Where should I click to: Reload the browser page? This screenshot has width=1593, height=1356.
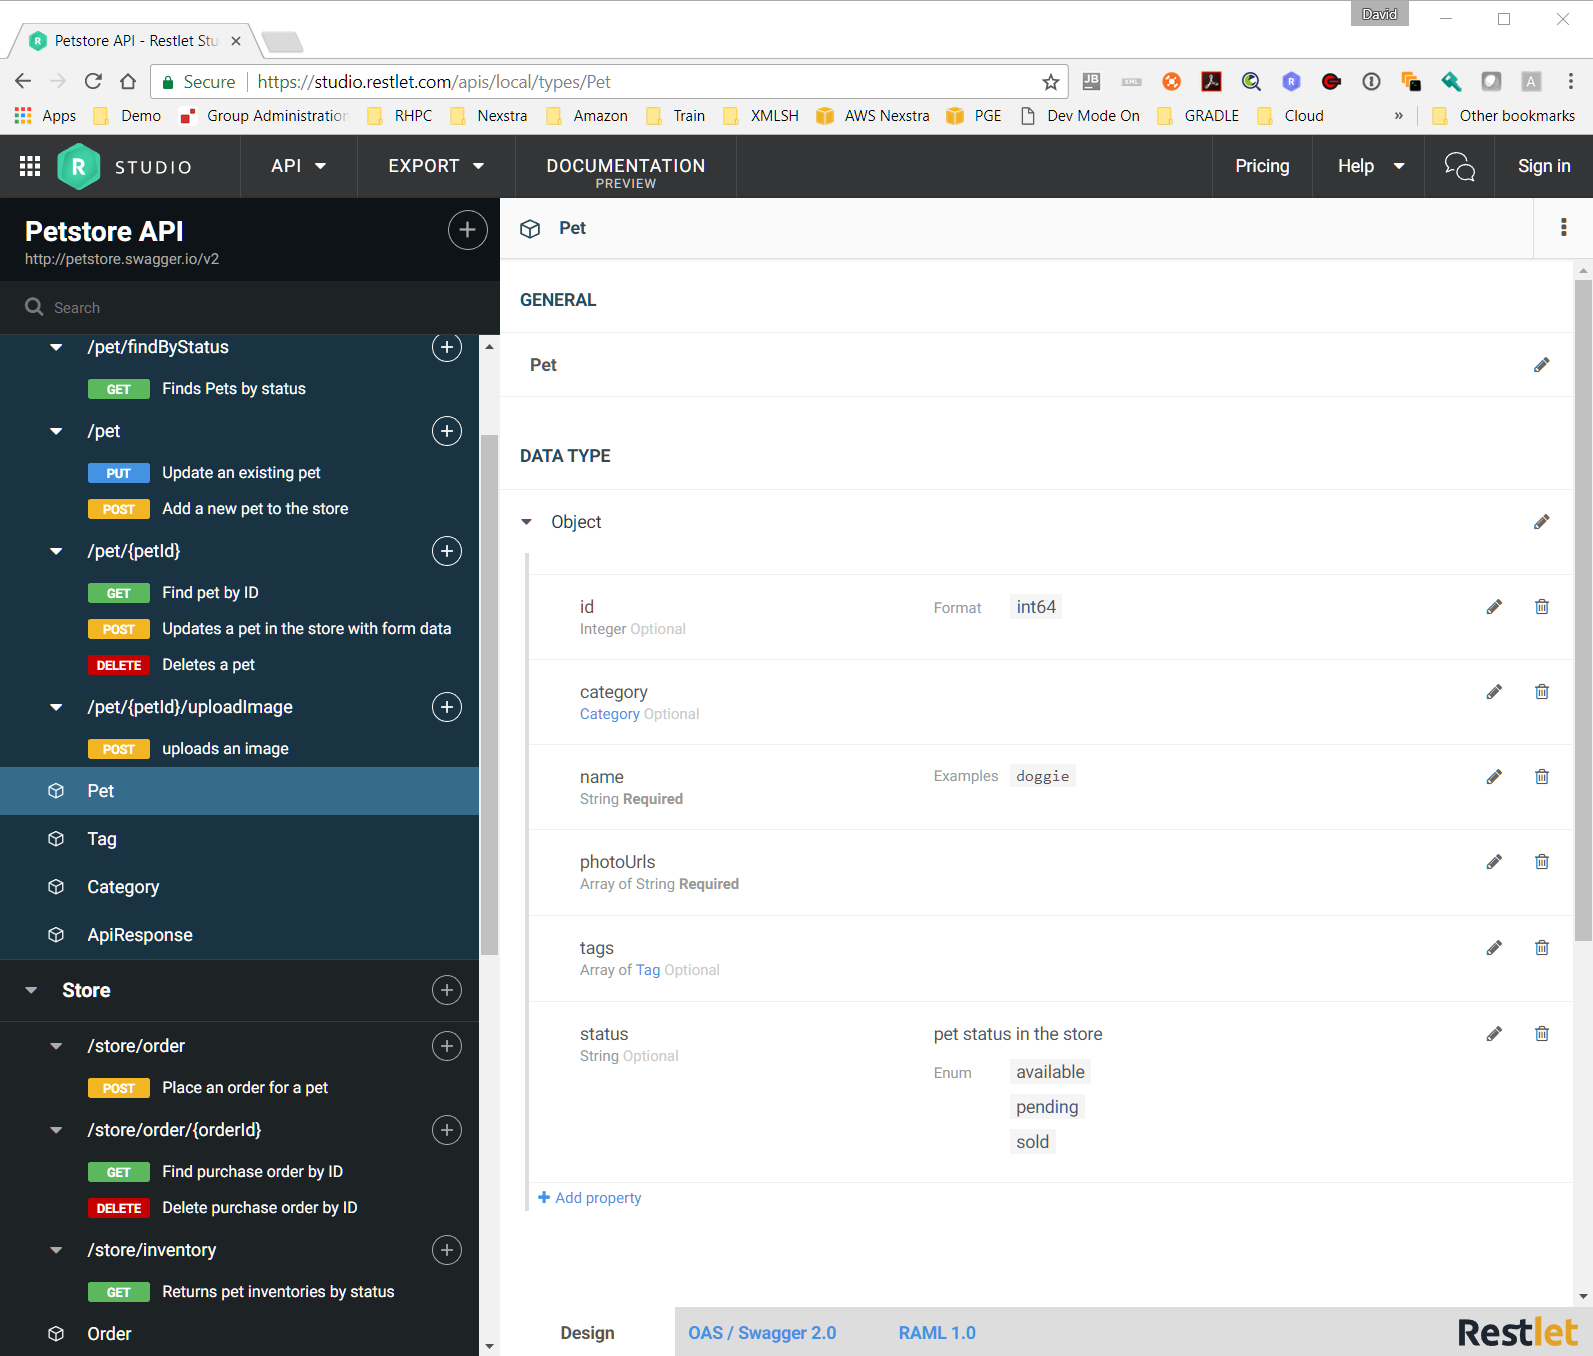coord(93,82)
